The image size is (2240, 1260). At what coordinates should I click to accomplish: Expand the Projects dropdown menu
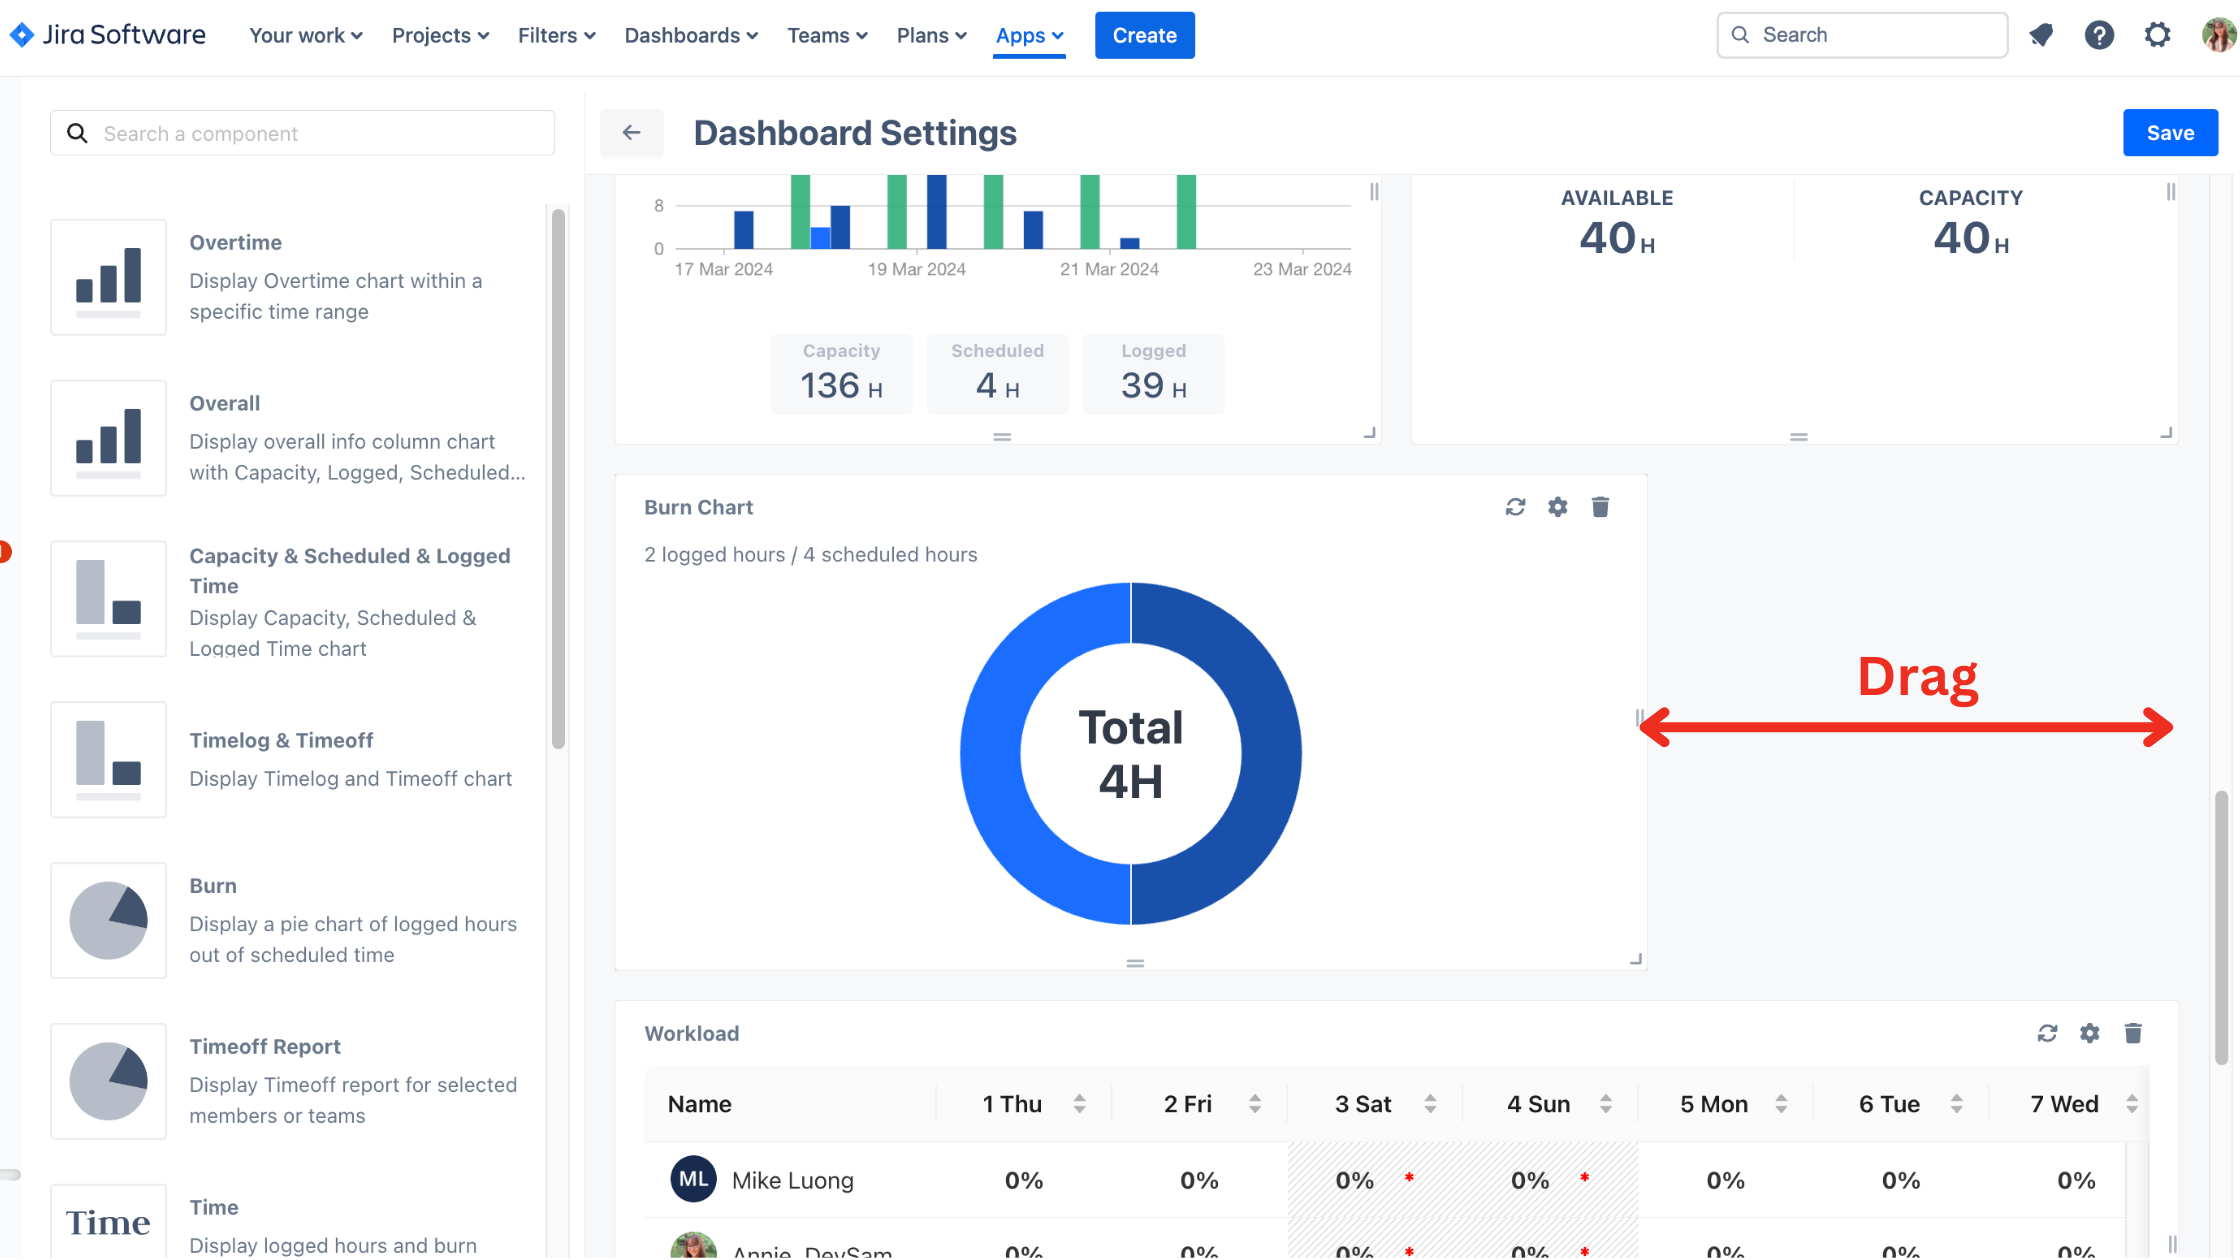[440, 35]
